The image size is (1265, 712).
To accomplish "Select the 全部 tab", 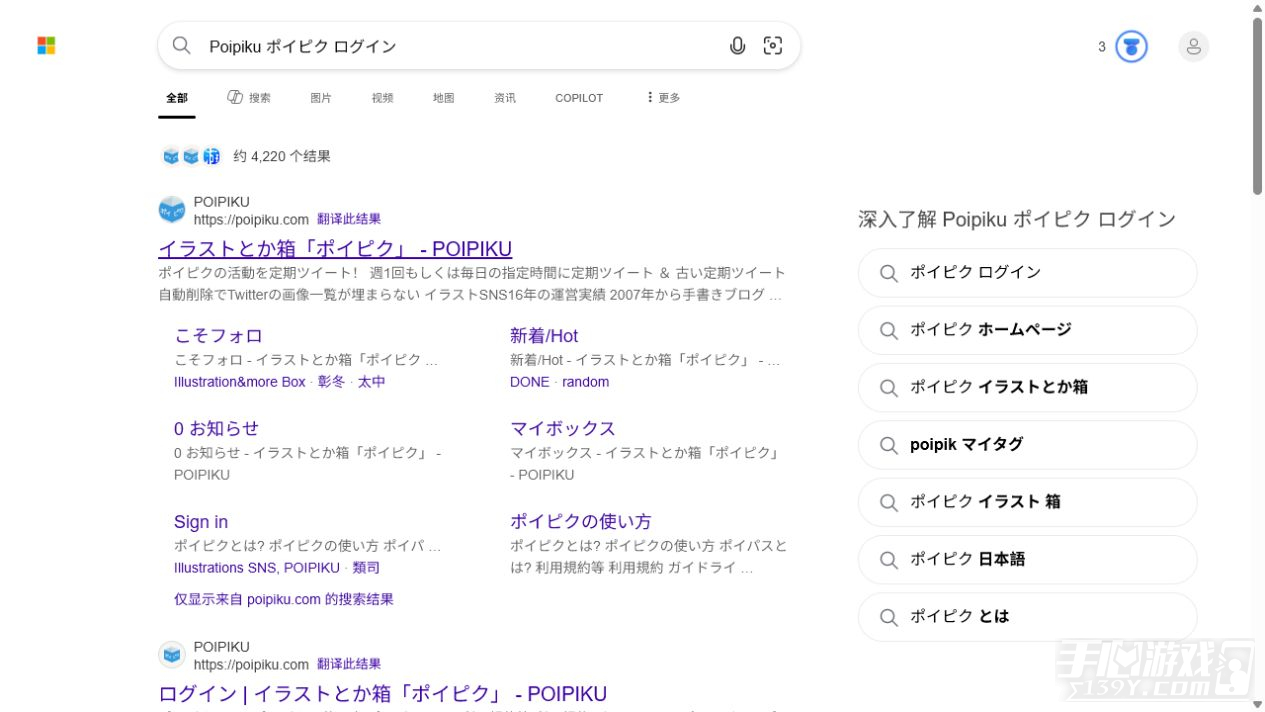I will pyautogui.click(x=177, y=98).
